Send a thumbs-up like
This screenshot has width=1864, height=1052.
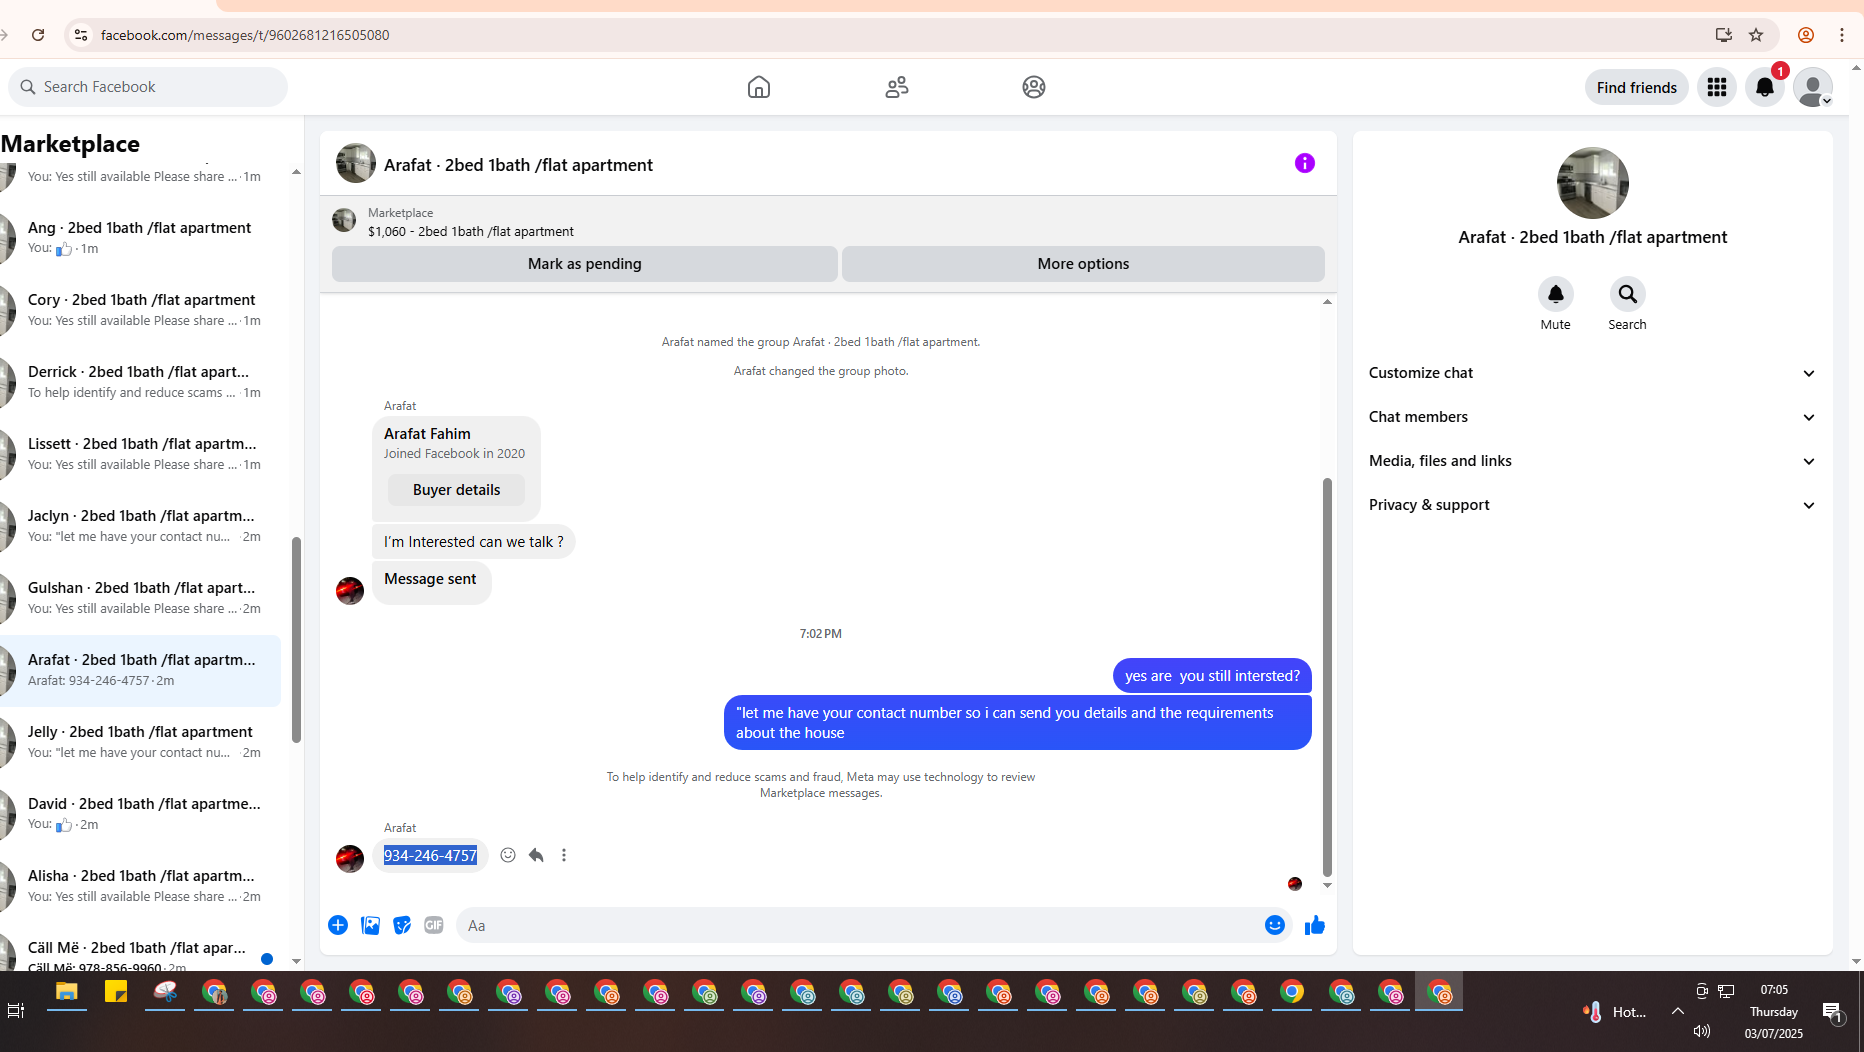[x=1315, y=925]
